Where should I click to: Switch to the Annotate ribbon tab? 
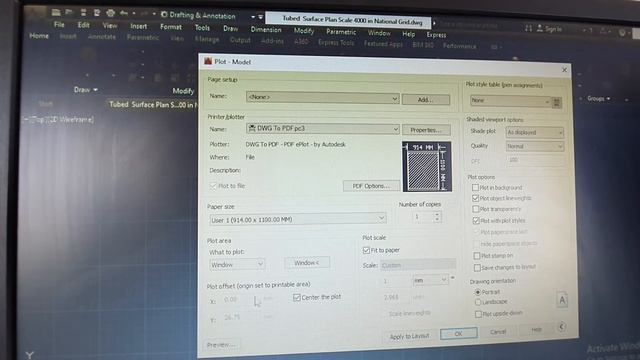[102, 36]
